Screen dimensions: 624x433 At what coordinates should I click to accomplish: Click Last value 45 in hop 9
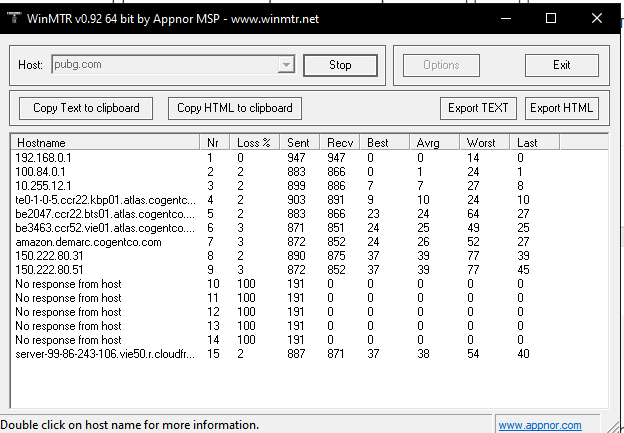tap(523, 270)
